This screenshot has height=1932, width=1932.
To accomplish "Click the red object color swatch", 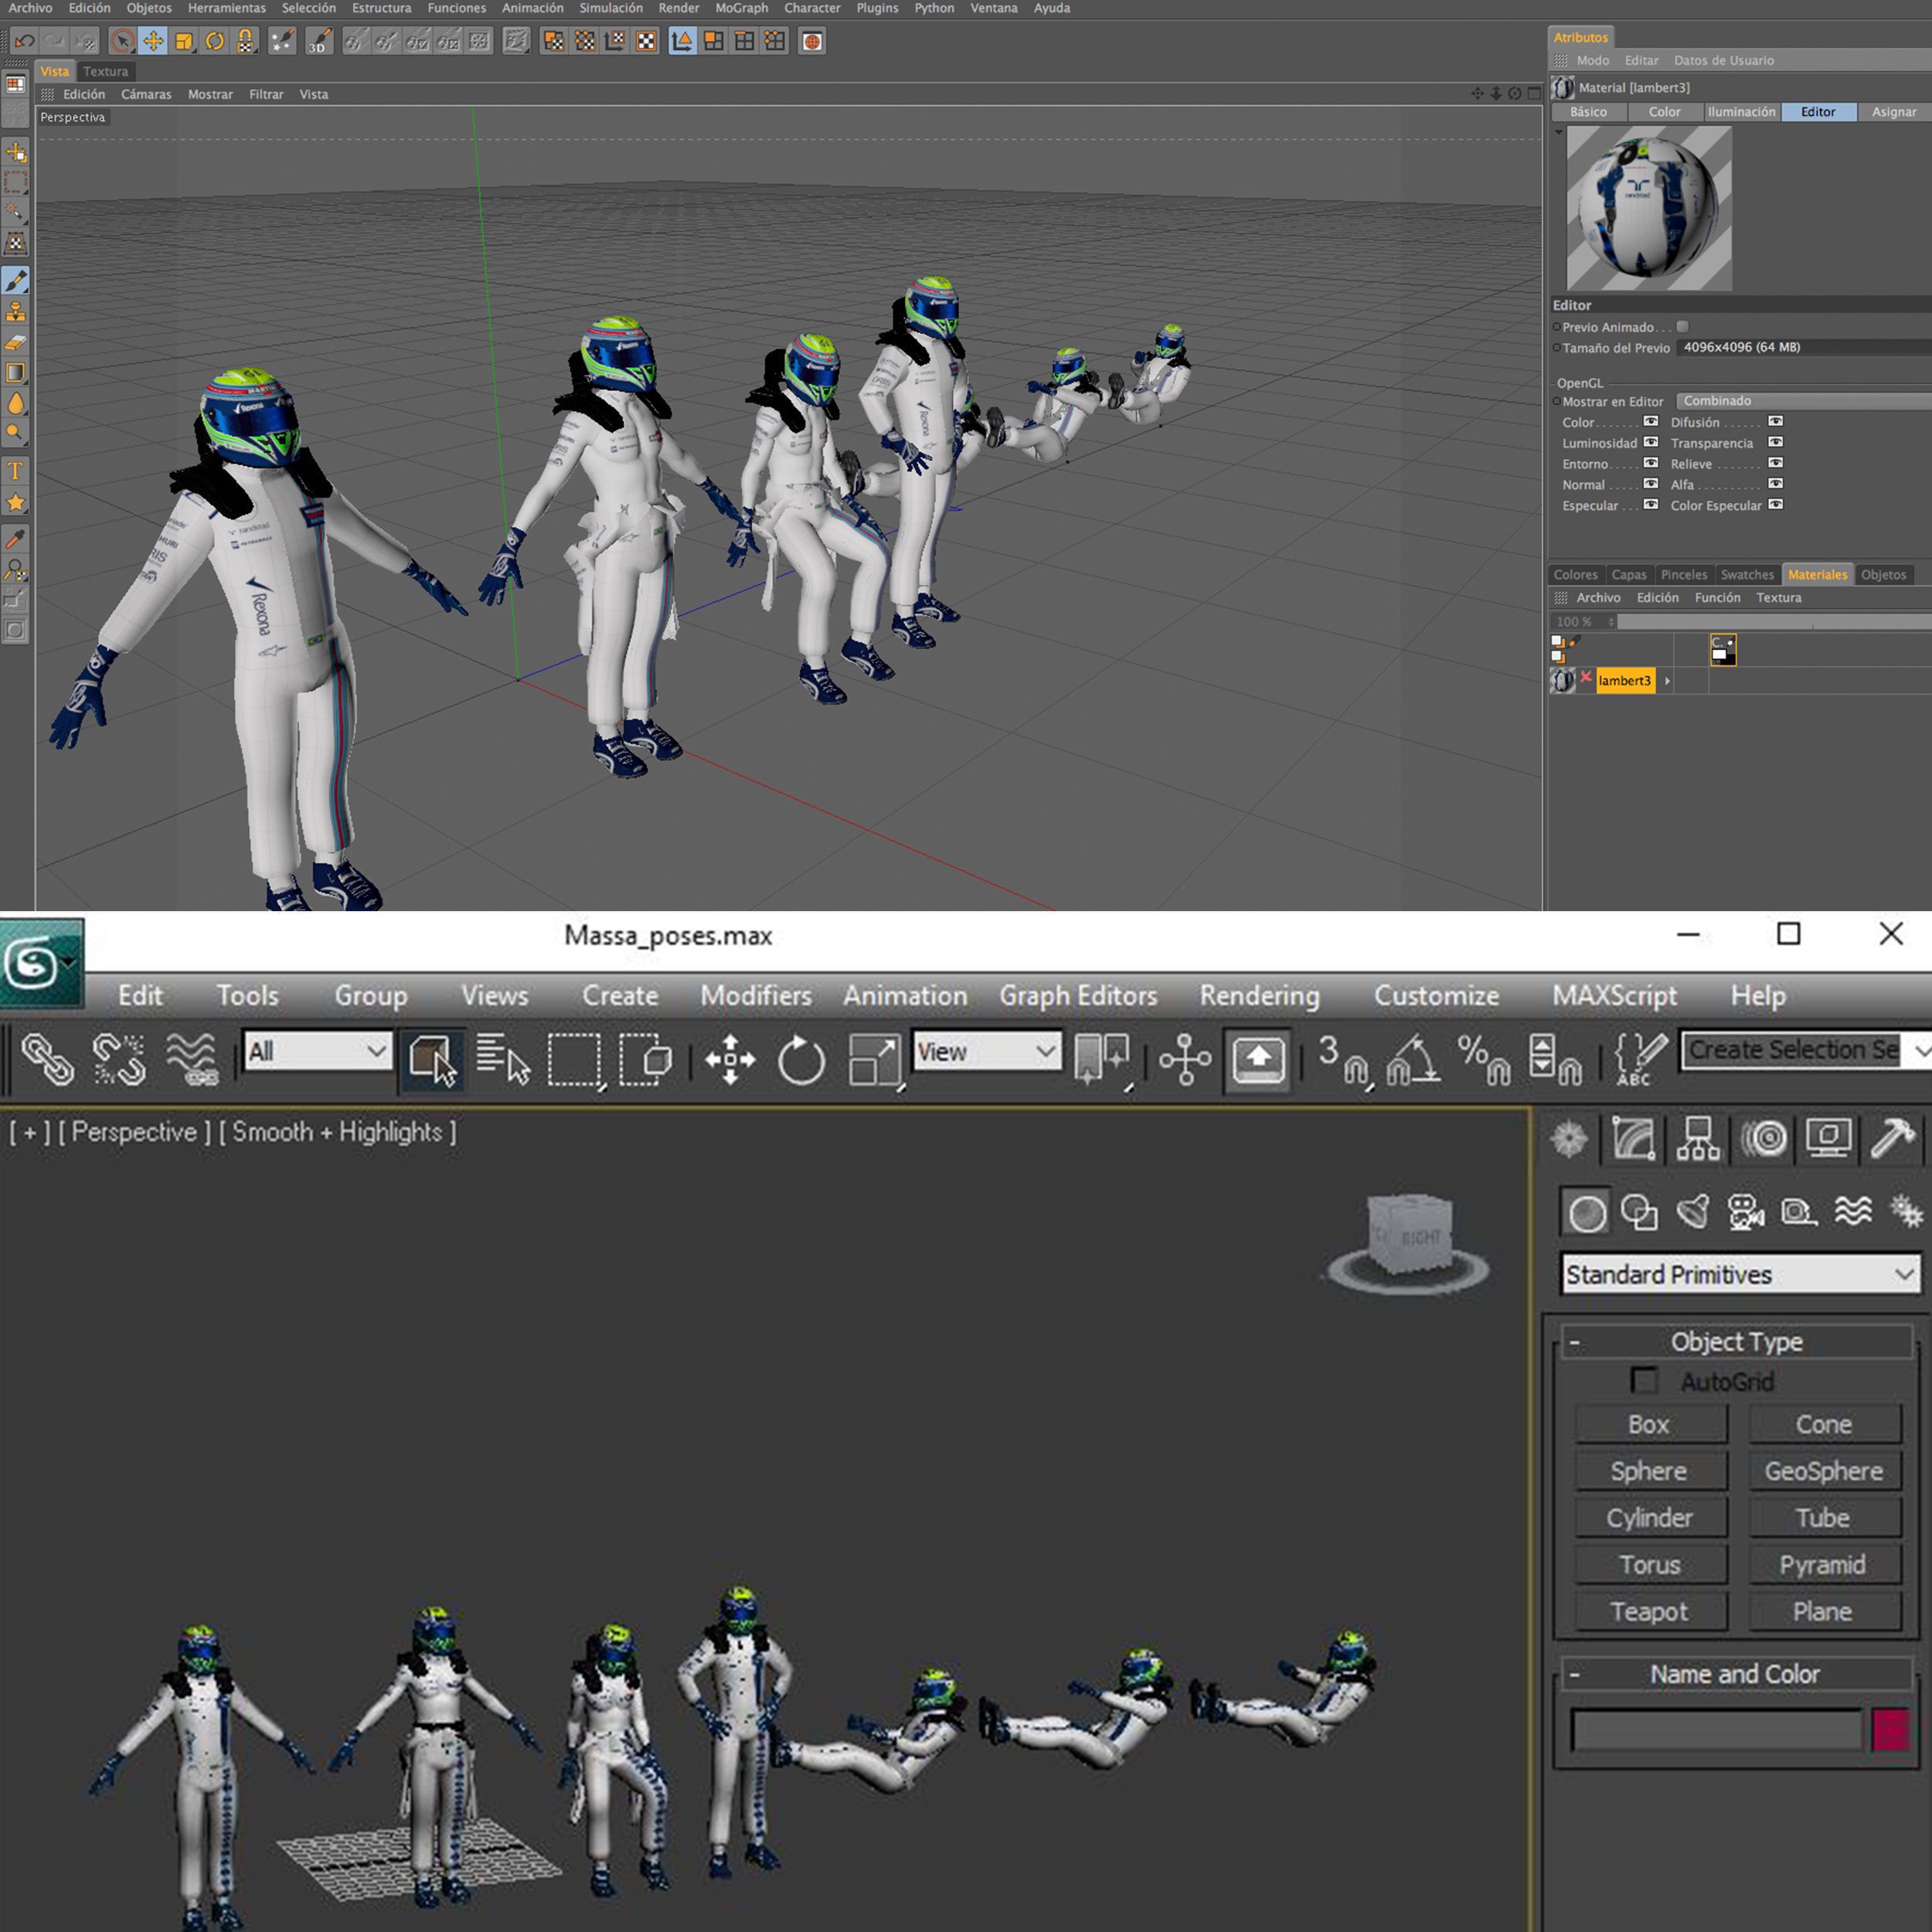I will (1889, 1729).
